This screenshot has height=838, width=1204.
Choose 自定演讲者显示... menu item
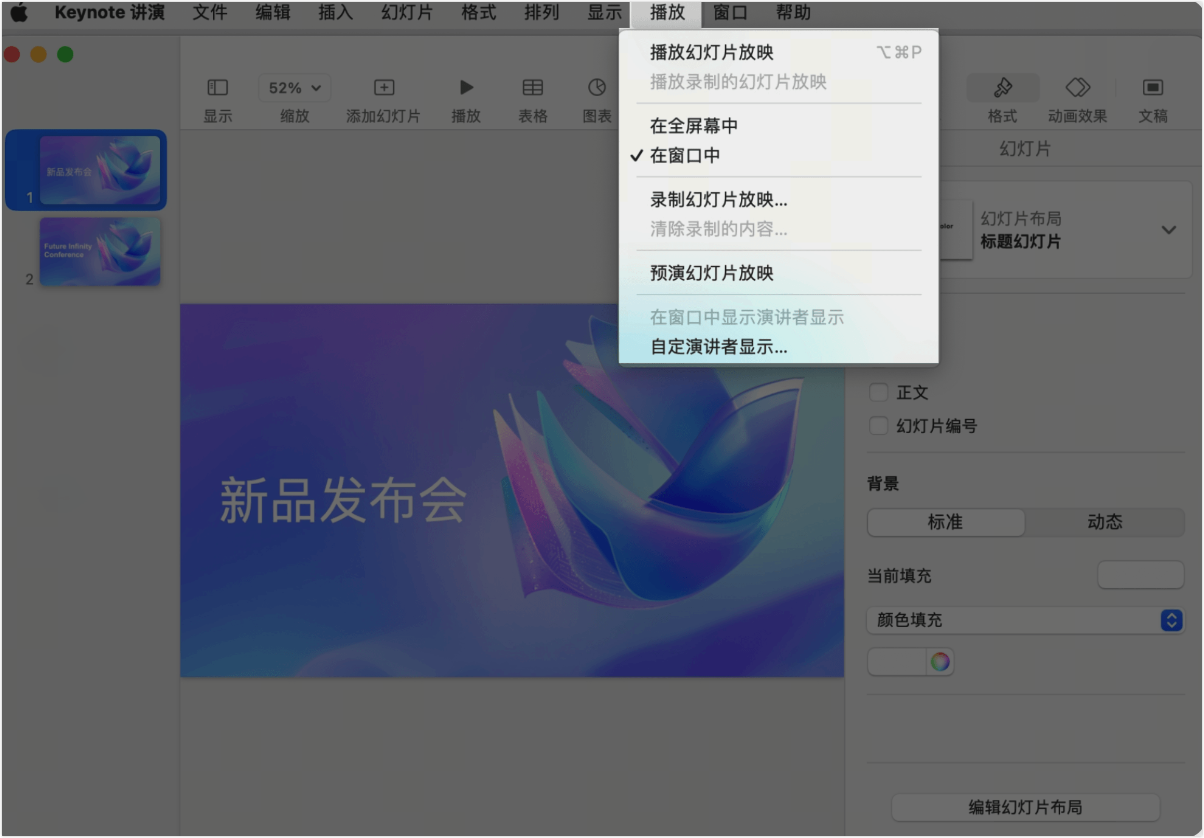coord(779,347)
